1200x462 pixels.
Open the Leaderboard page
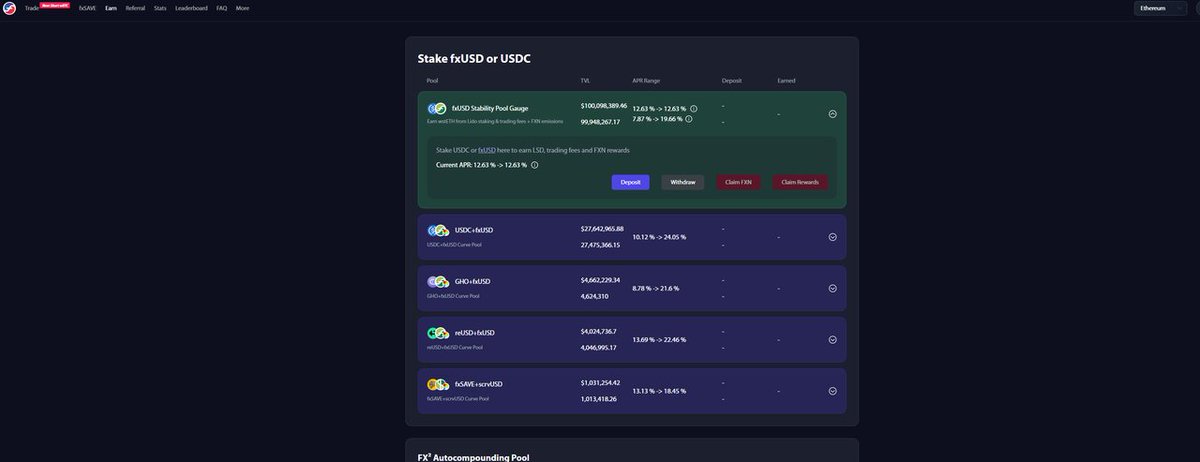(x=191, y=8)
